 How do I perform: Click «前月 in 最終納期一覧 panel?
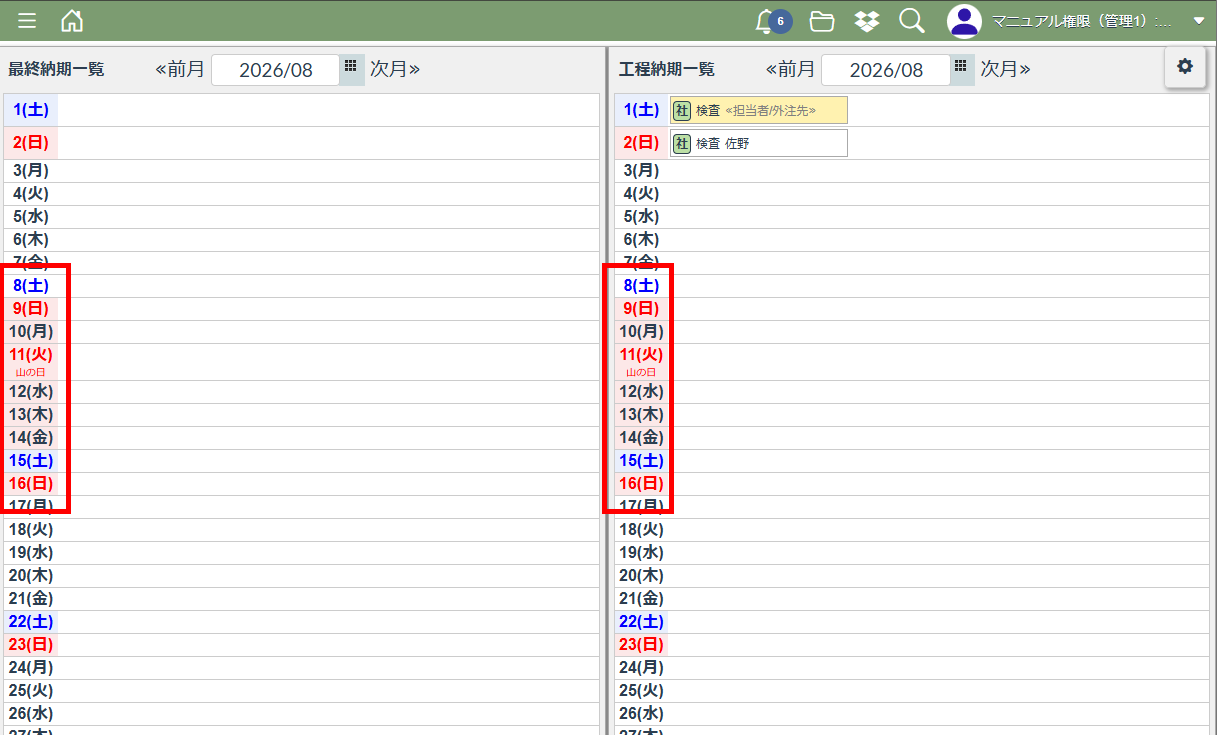pos(180,69)
